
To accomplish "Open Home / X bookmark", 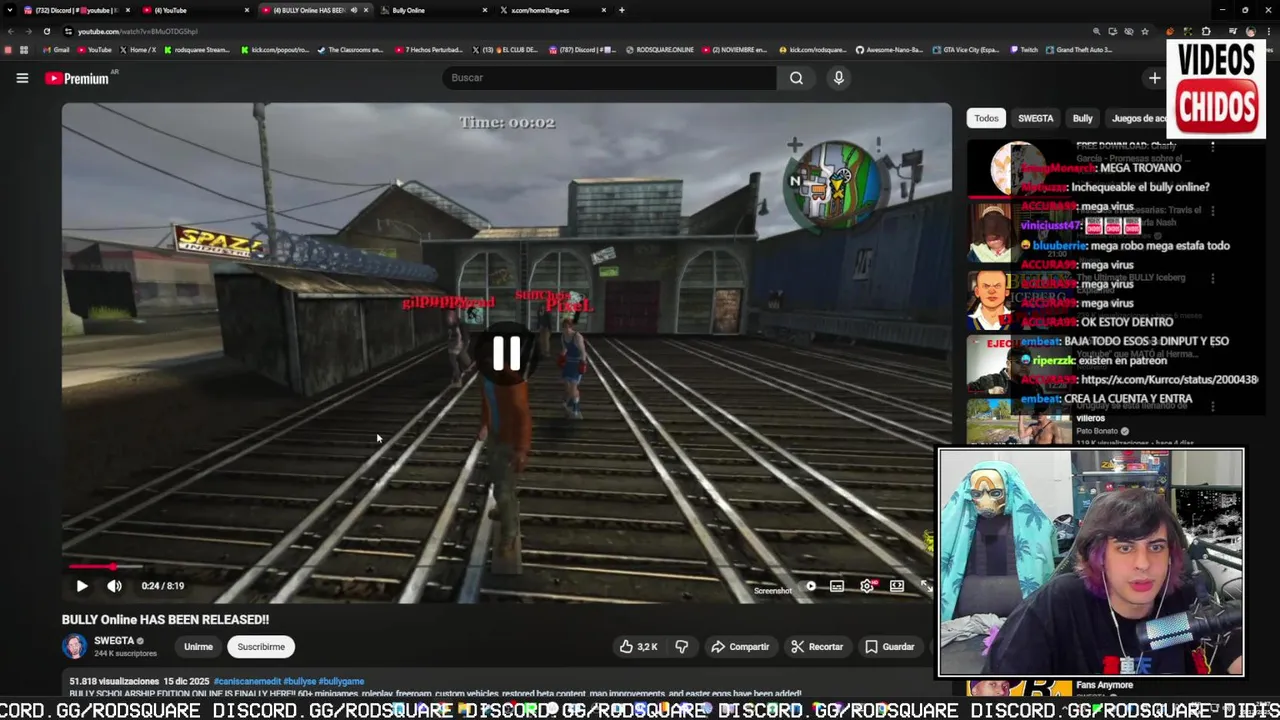I will click(138, 50).
